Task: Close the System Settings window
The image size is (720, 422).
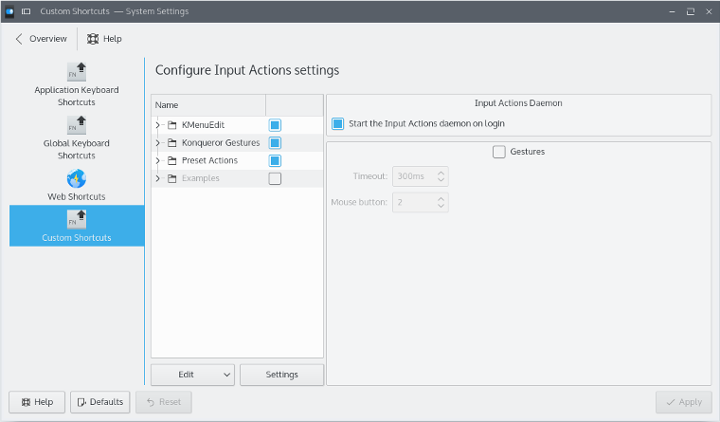Action: coord(709,11)
